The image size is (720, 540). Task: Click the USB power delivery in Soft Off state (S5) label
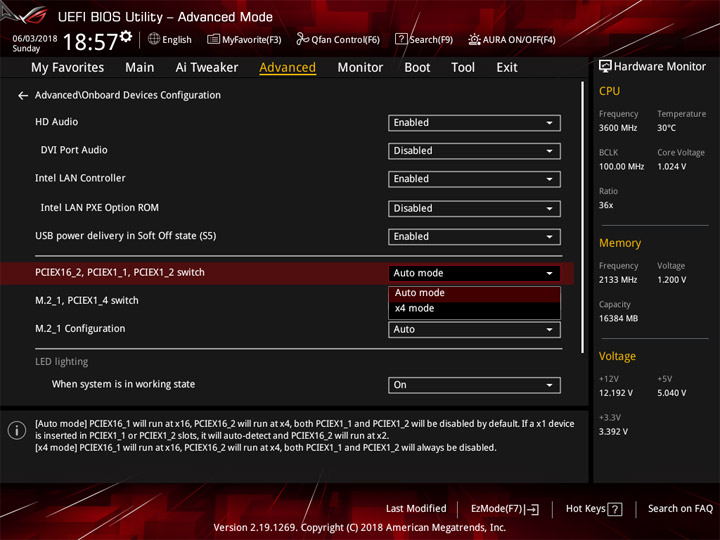click(125, 236)
